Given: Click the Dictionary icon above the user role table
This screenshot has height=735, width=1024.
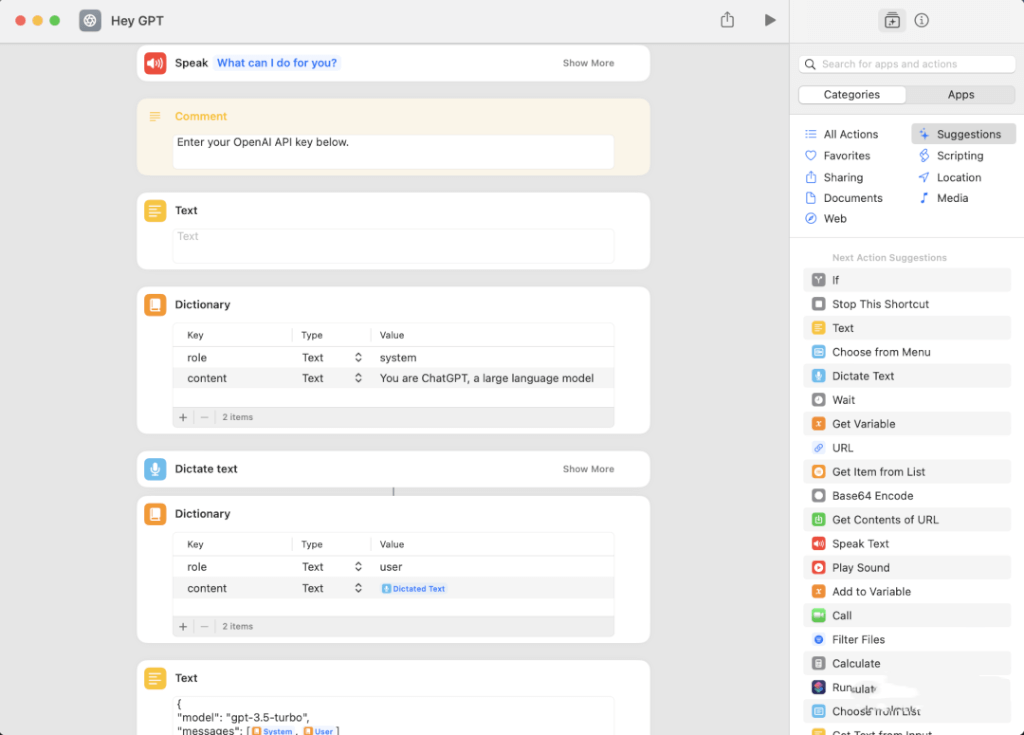Looking at the screenshot, I should (x=155, y=514).
